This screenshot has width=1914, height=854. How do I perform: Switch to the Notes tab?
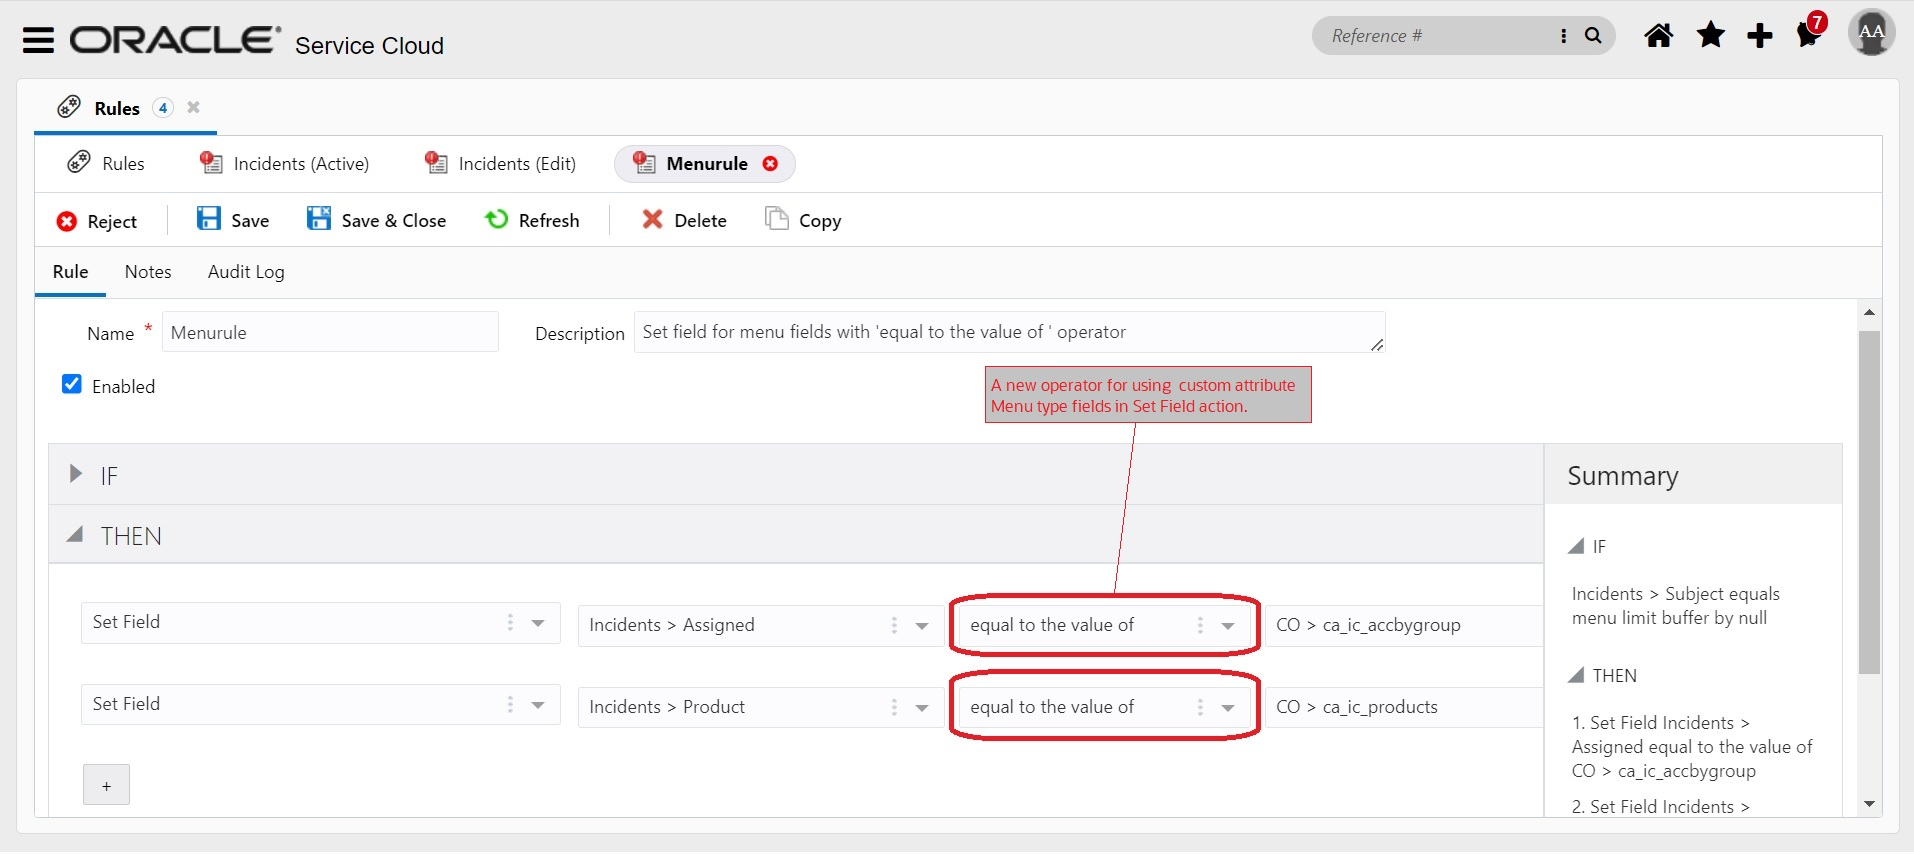click(148, 272)
